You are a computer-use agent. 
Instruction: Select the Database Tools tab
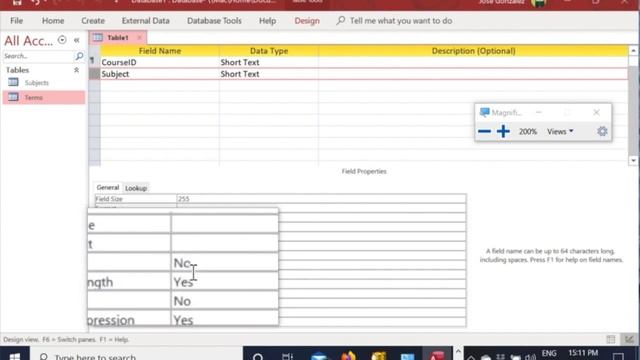(214, 21)
